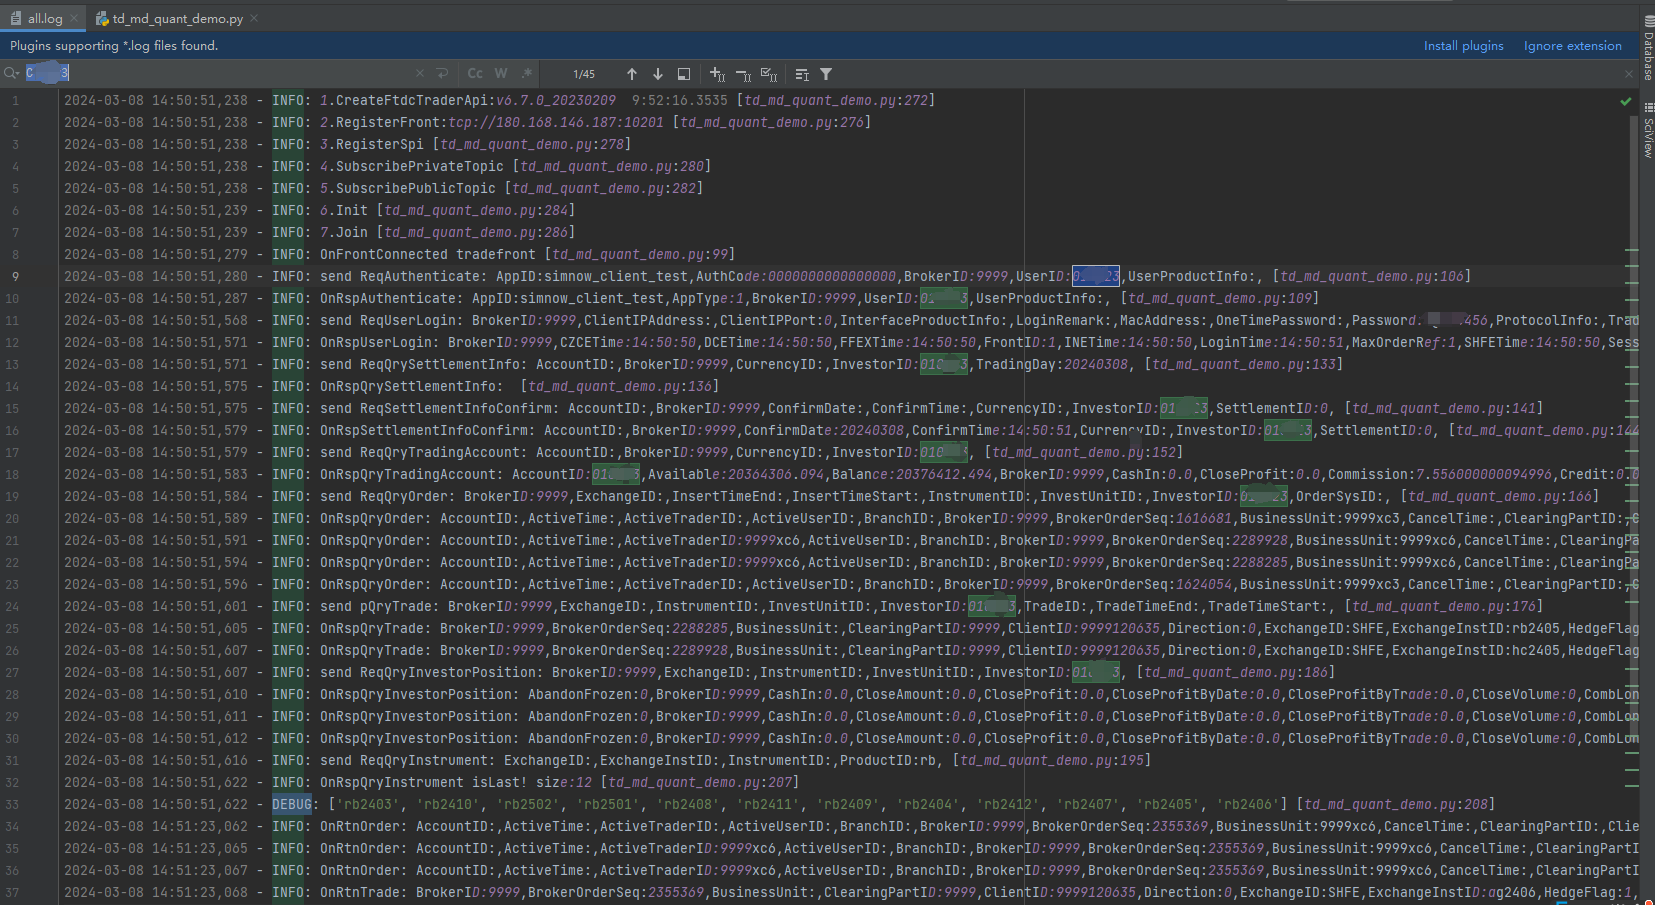Click the highlighted DEBUG level label

[292, 804]
